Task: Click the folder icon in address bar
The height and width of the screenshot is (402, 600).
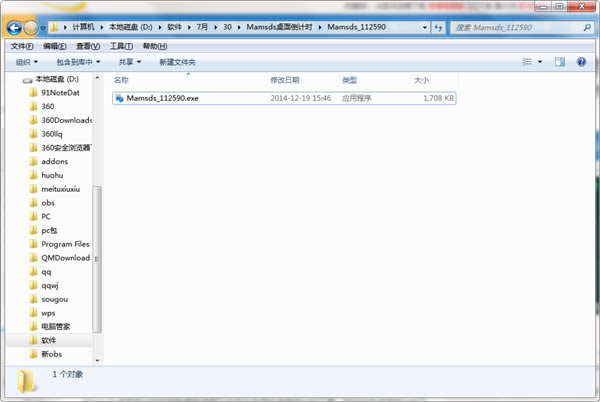Action: pyautogui.click(x=54, y=27)
